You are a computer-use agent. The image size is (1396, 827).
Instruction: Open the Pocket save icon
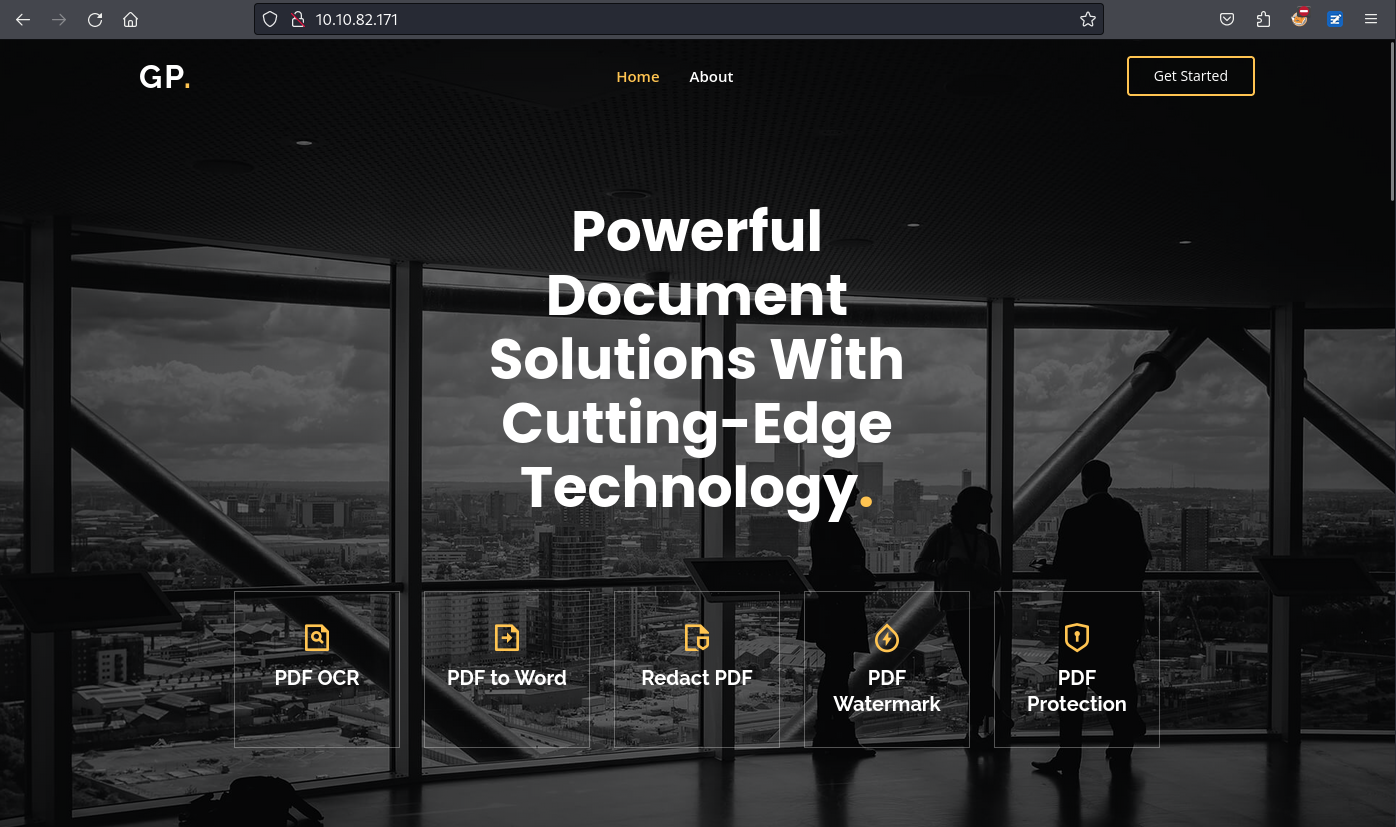click(x=1227, y=20)
